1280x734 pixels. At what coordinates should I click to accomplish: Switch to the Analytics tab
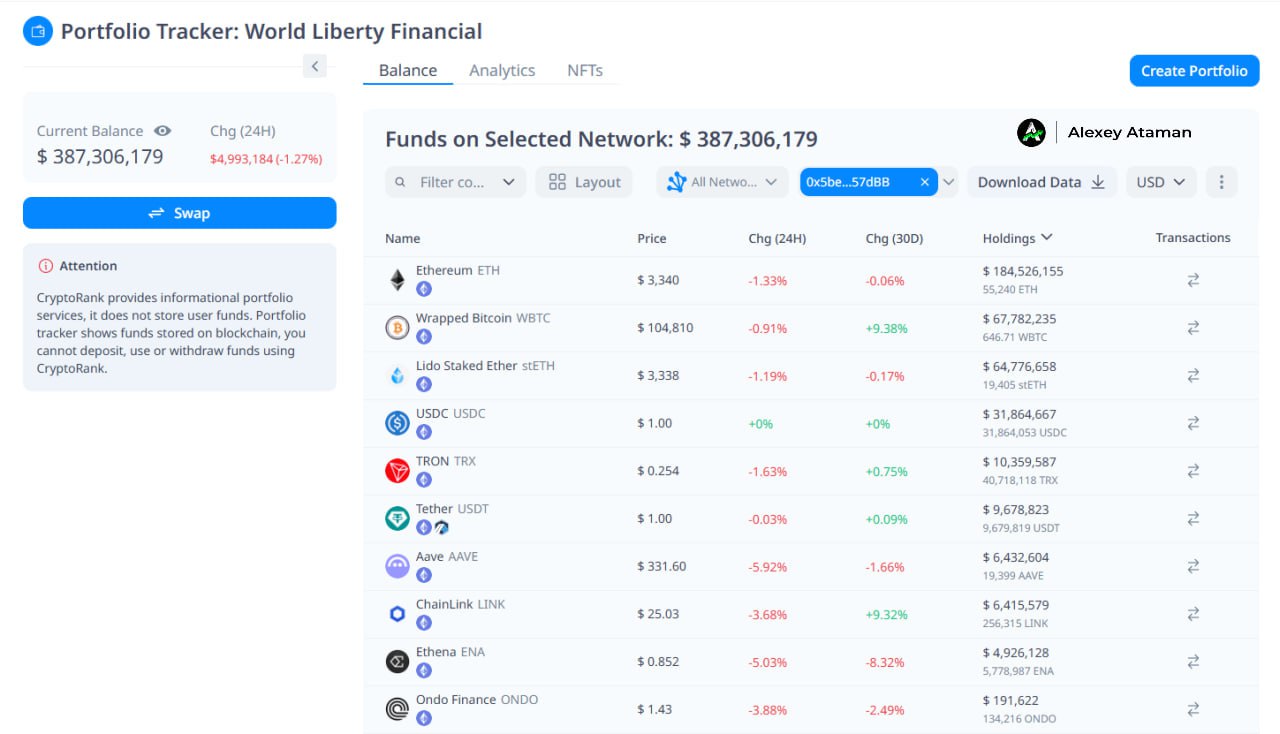[x=502, y=70]
